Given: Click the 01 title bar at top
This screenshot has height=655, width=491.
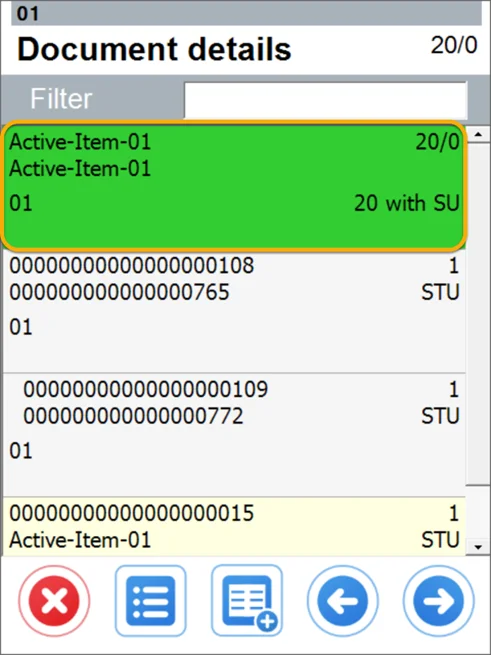Looking at the screenshot, I should click(x=247, y=13).
